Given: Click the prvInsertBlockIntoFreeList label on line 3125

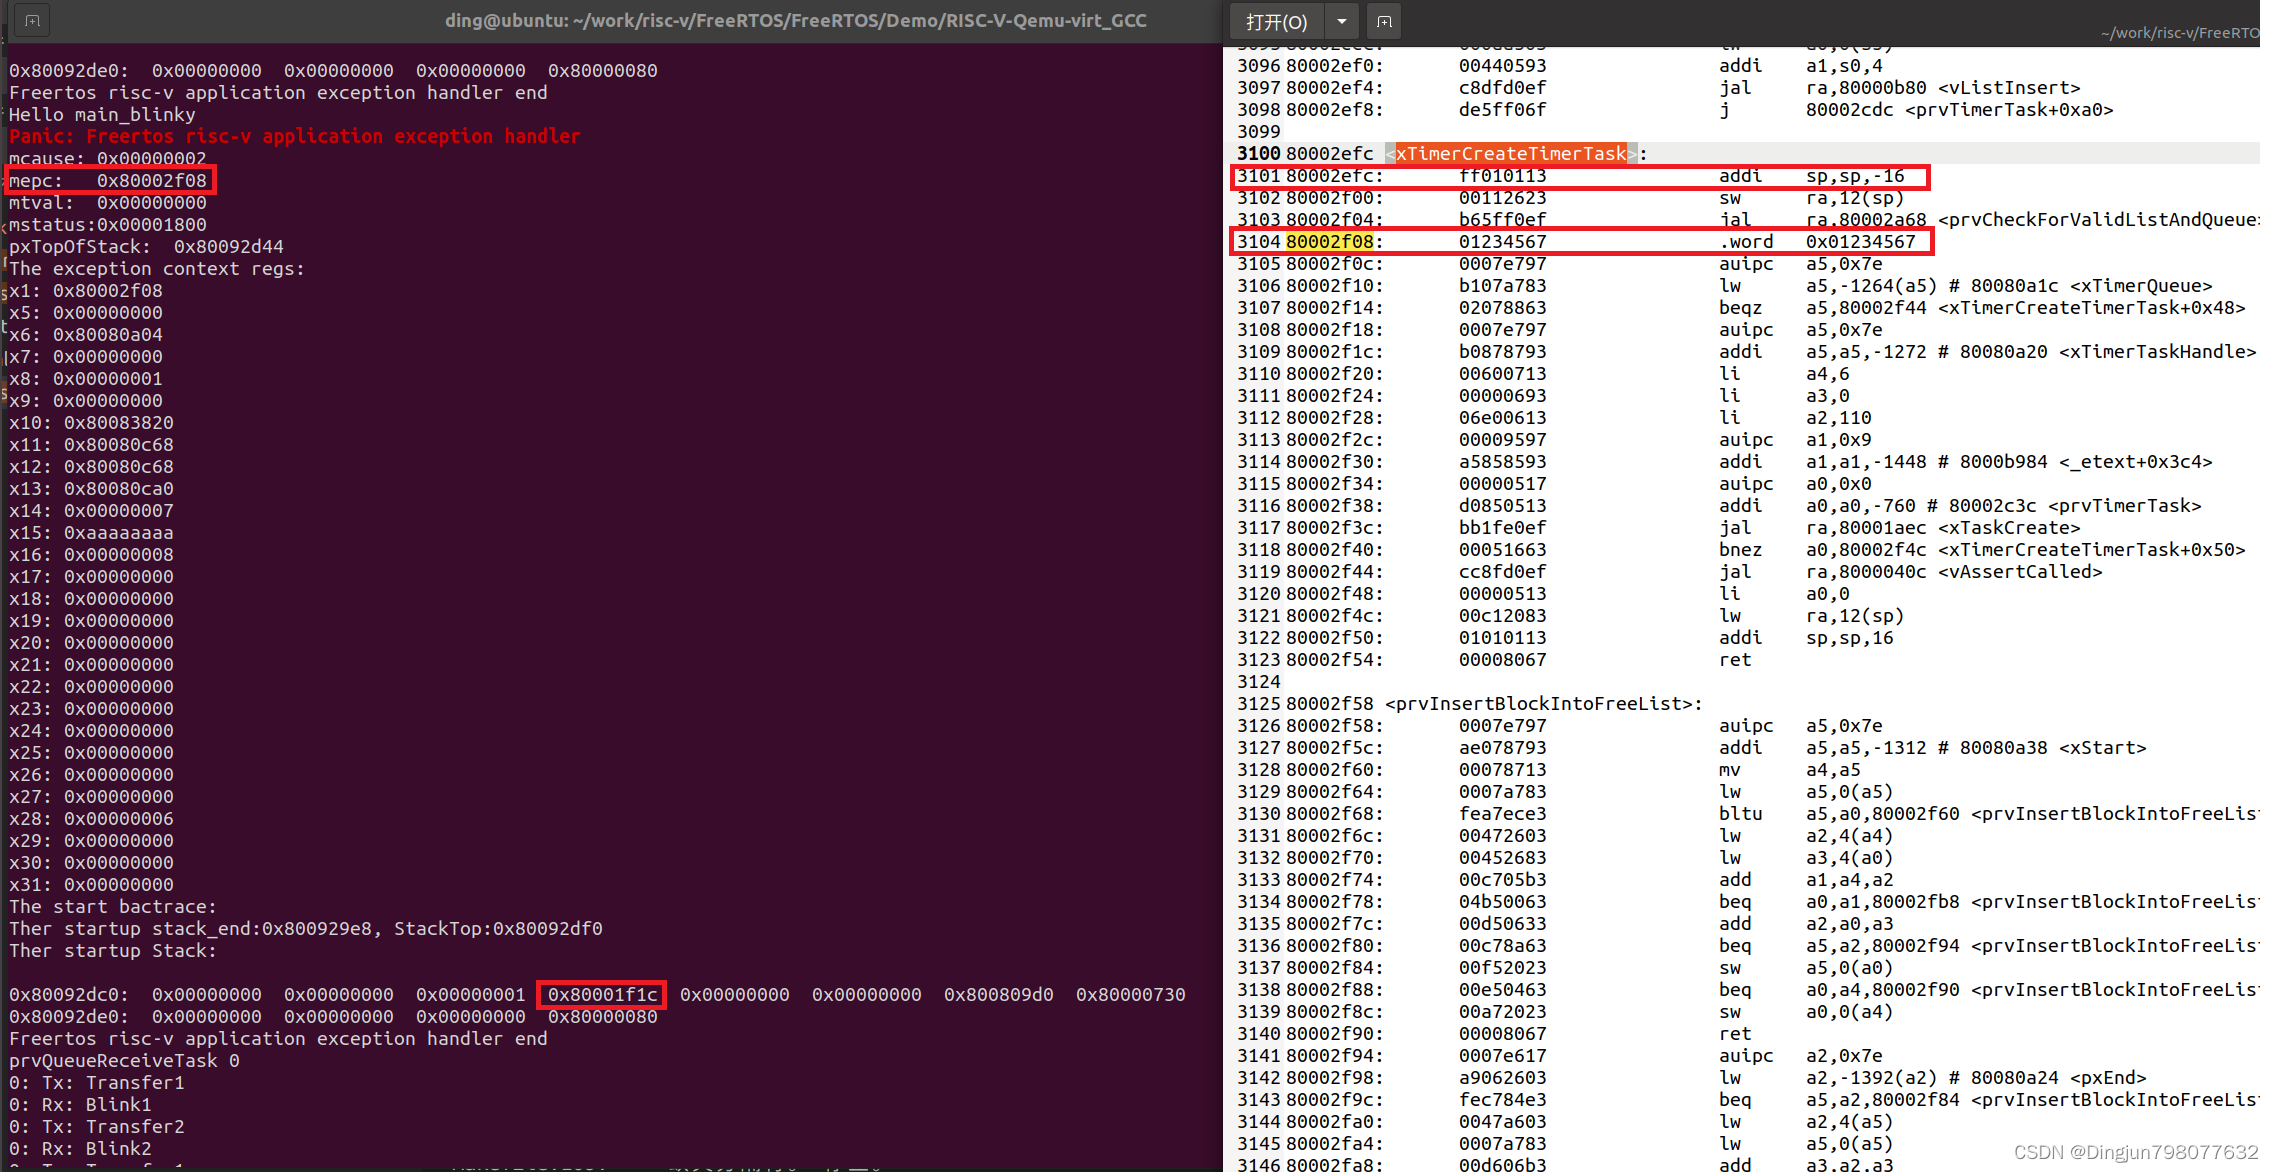Looking at the screenshot, I should tap(1538, 704).
